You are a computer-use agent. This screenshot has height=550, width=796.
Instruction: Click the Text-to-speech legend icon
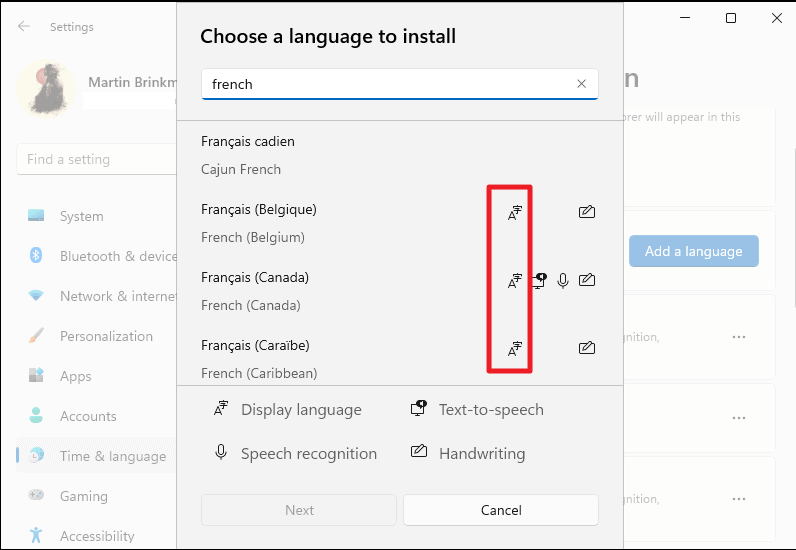tap(419, 408)
